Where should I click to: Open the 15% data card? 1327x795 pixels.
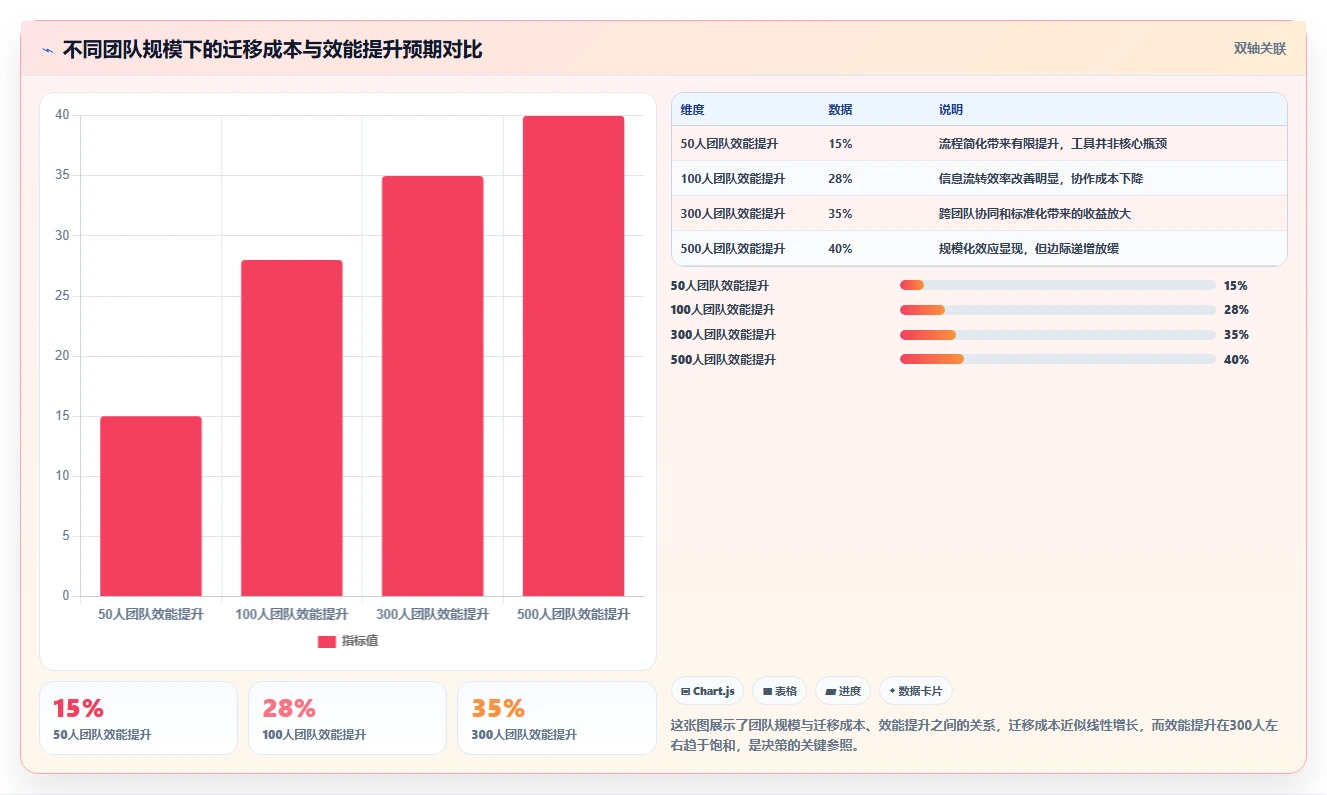click(138, 718)
